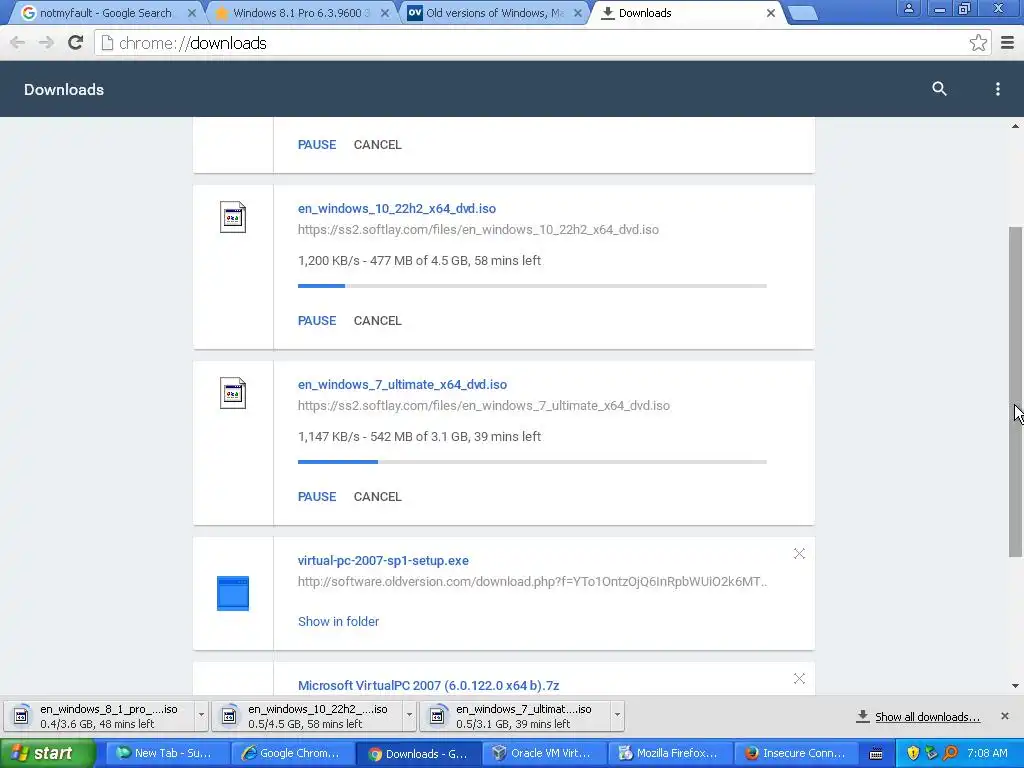Switch to Google Chrome IE taskbar button
This screenshot has height=768, width=1024.
click(x=293, y=754)
